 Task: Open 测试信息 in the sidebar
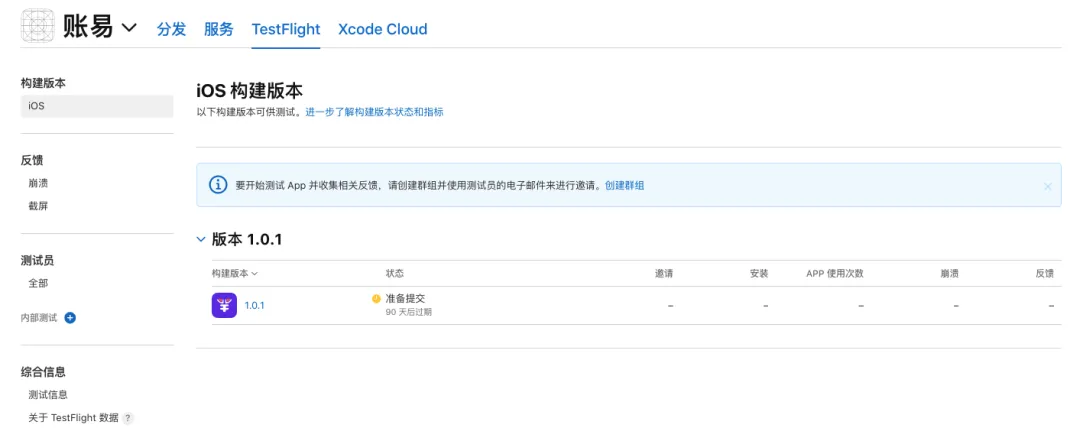48,395
